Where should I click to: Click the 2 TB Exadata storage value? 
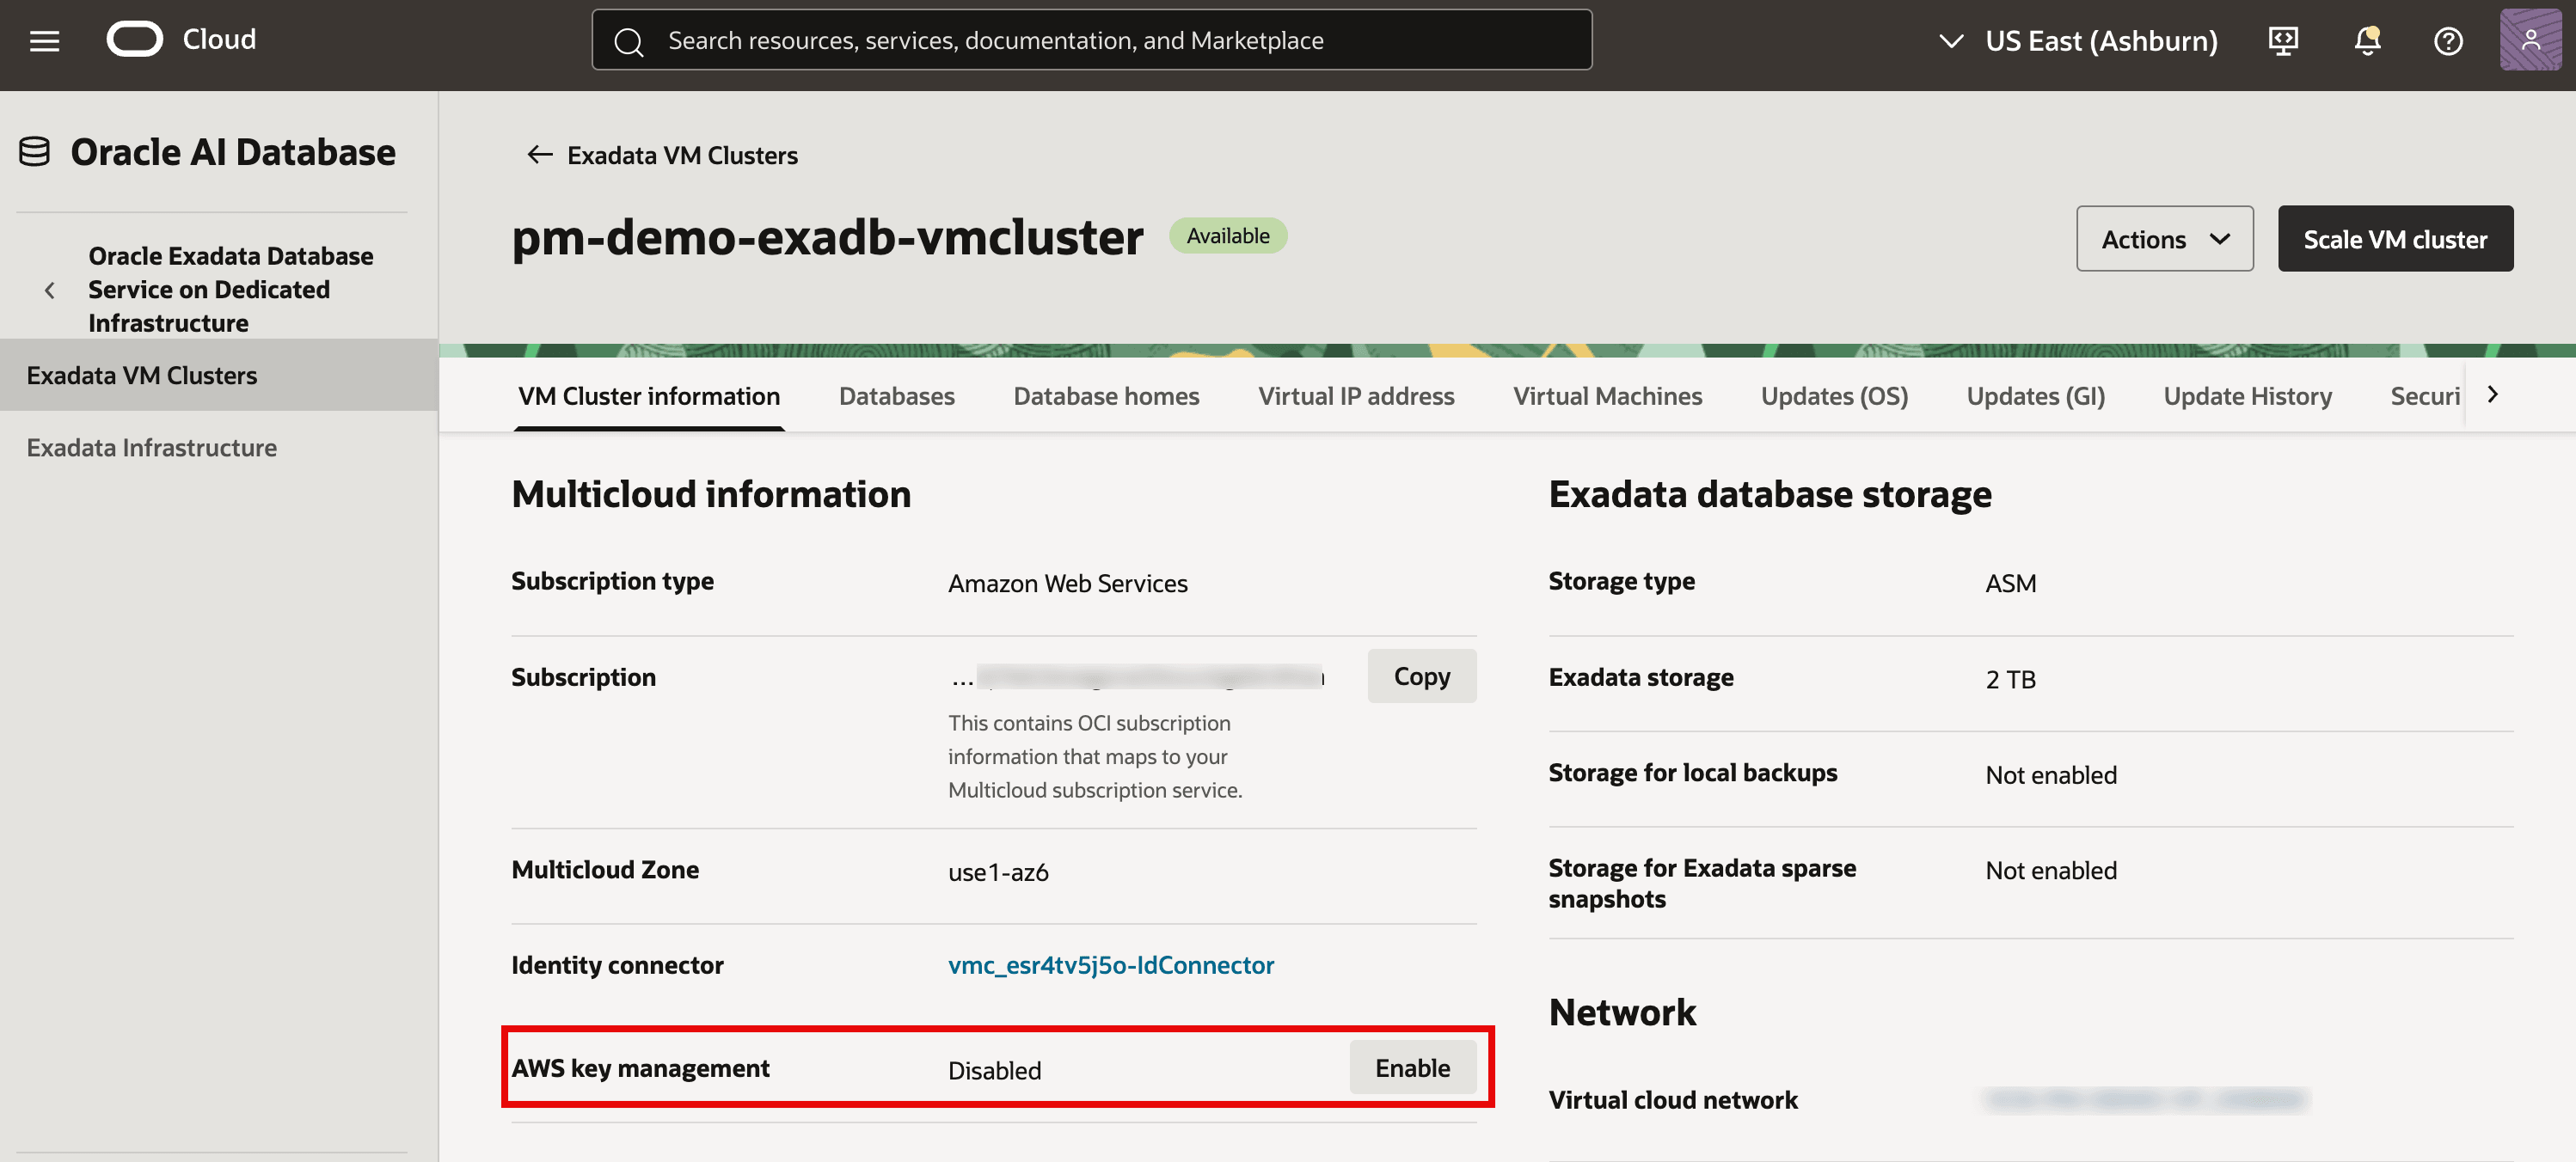click(x=2010, y=679)
